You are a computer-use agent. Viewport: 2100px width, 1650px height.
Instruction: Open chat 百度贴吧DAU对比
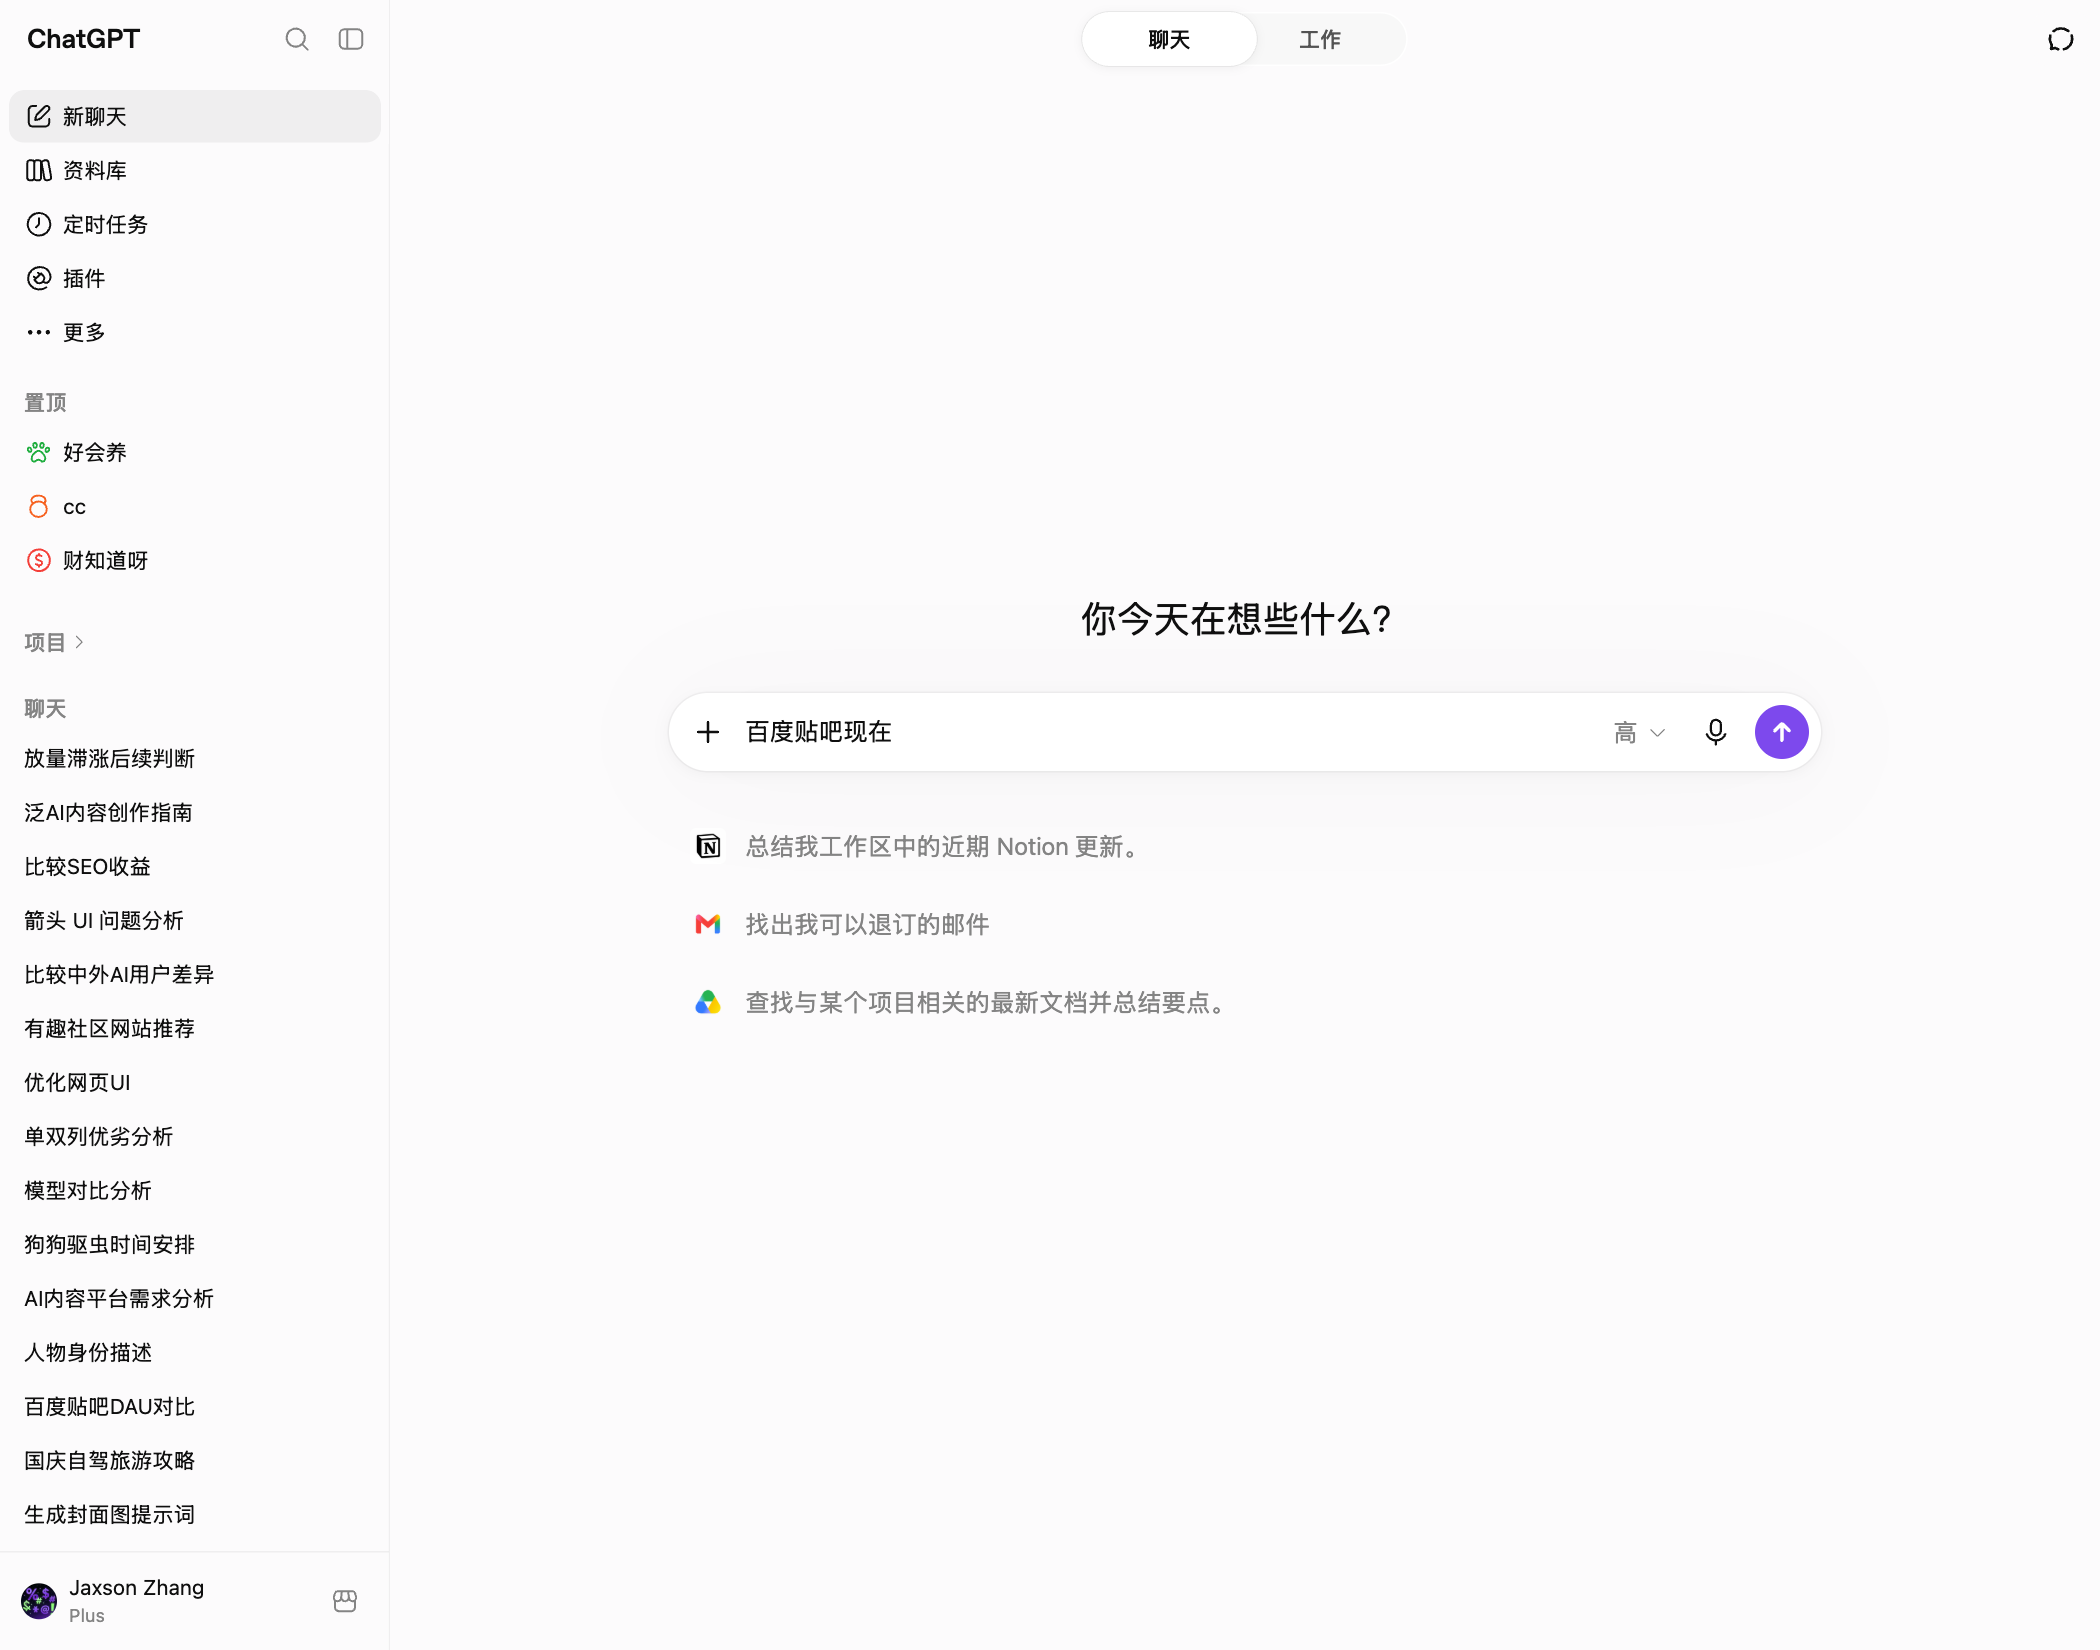pos(195,1406)
